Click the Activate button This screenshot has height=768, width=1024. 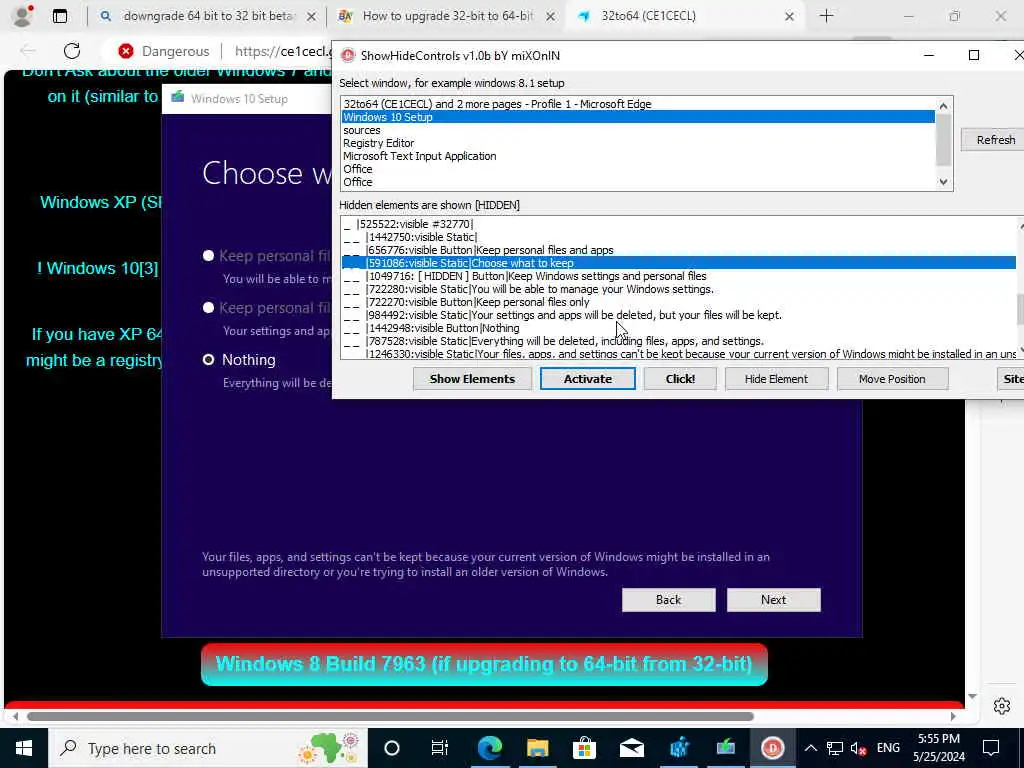[x=587, y=379]
